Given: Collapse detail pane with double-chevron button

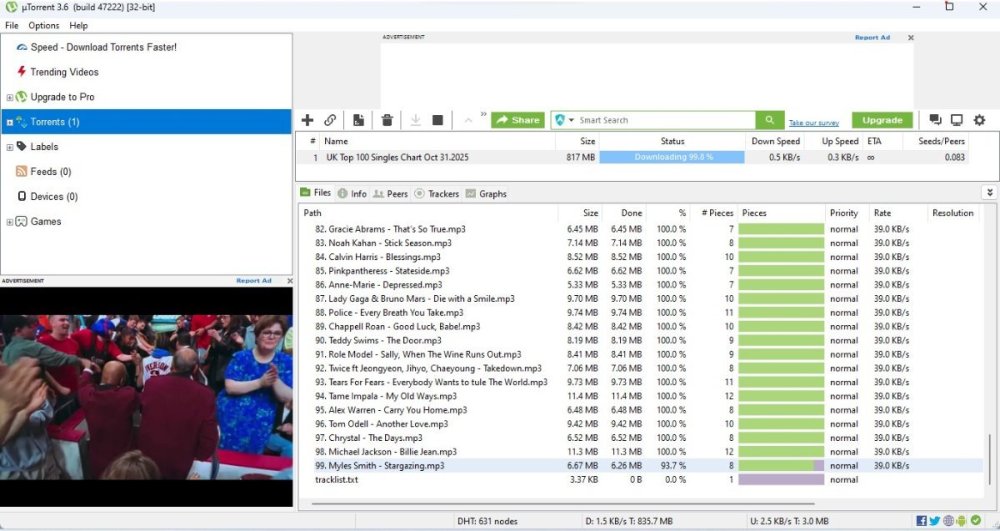Looking at the screenshot, I should (990, 193).
